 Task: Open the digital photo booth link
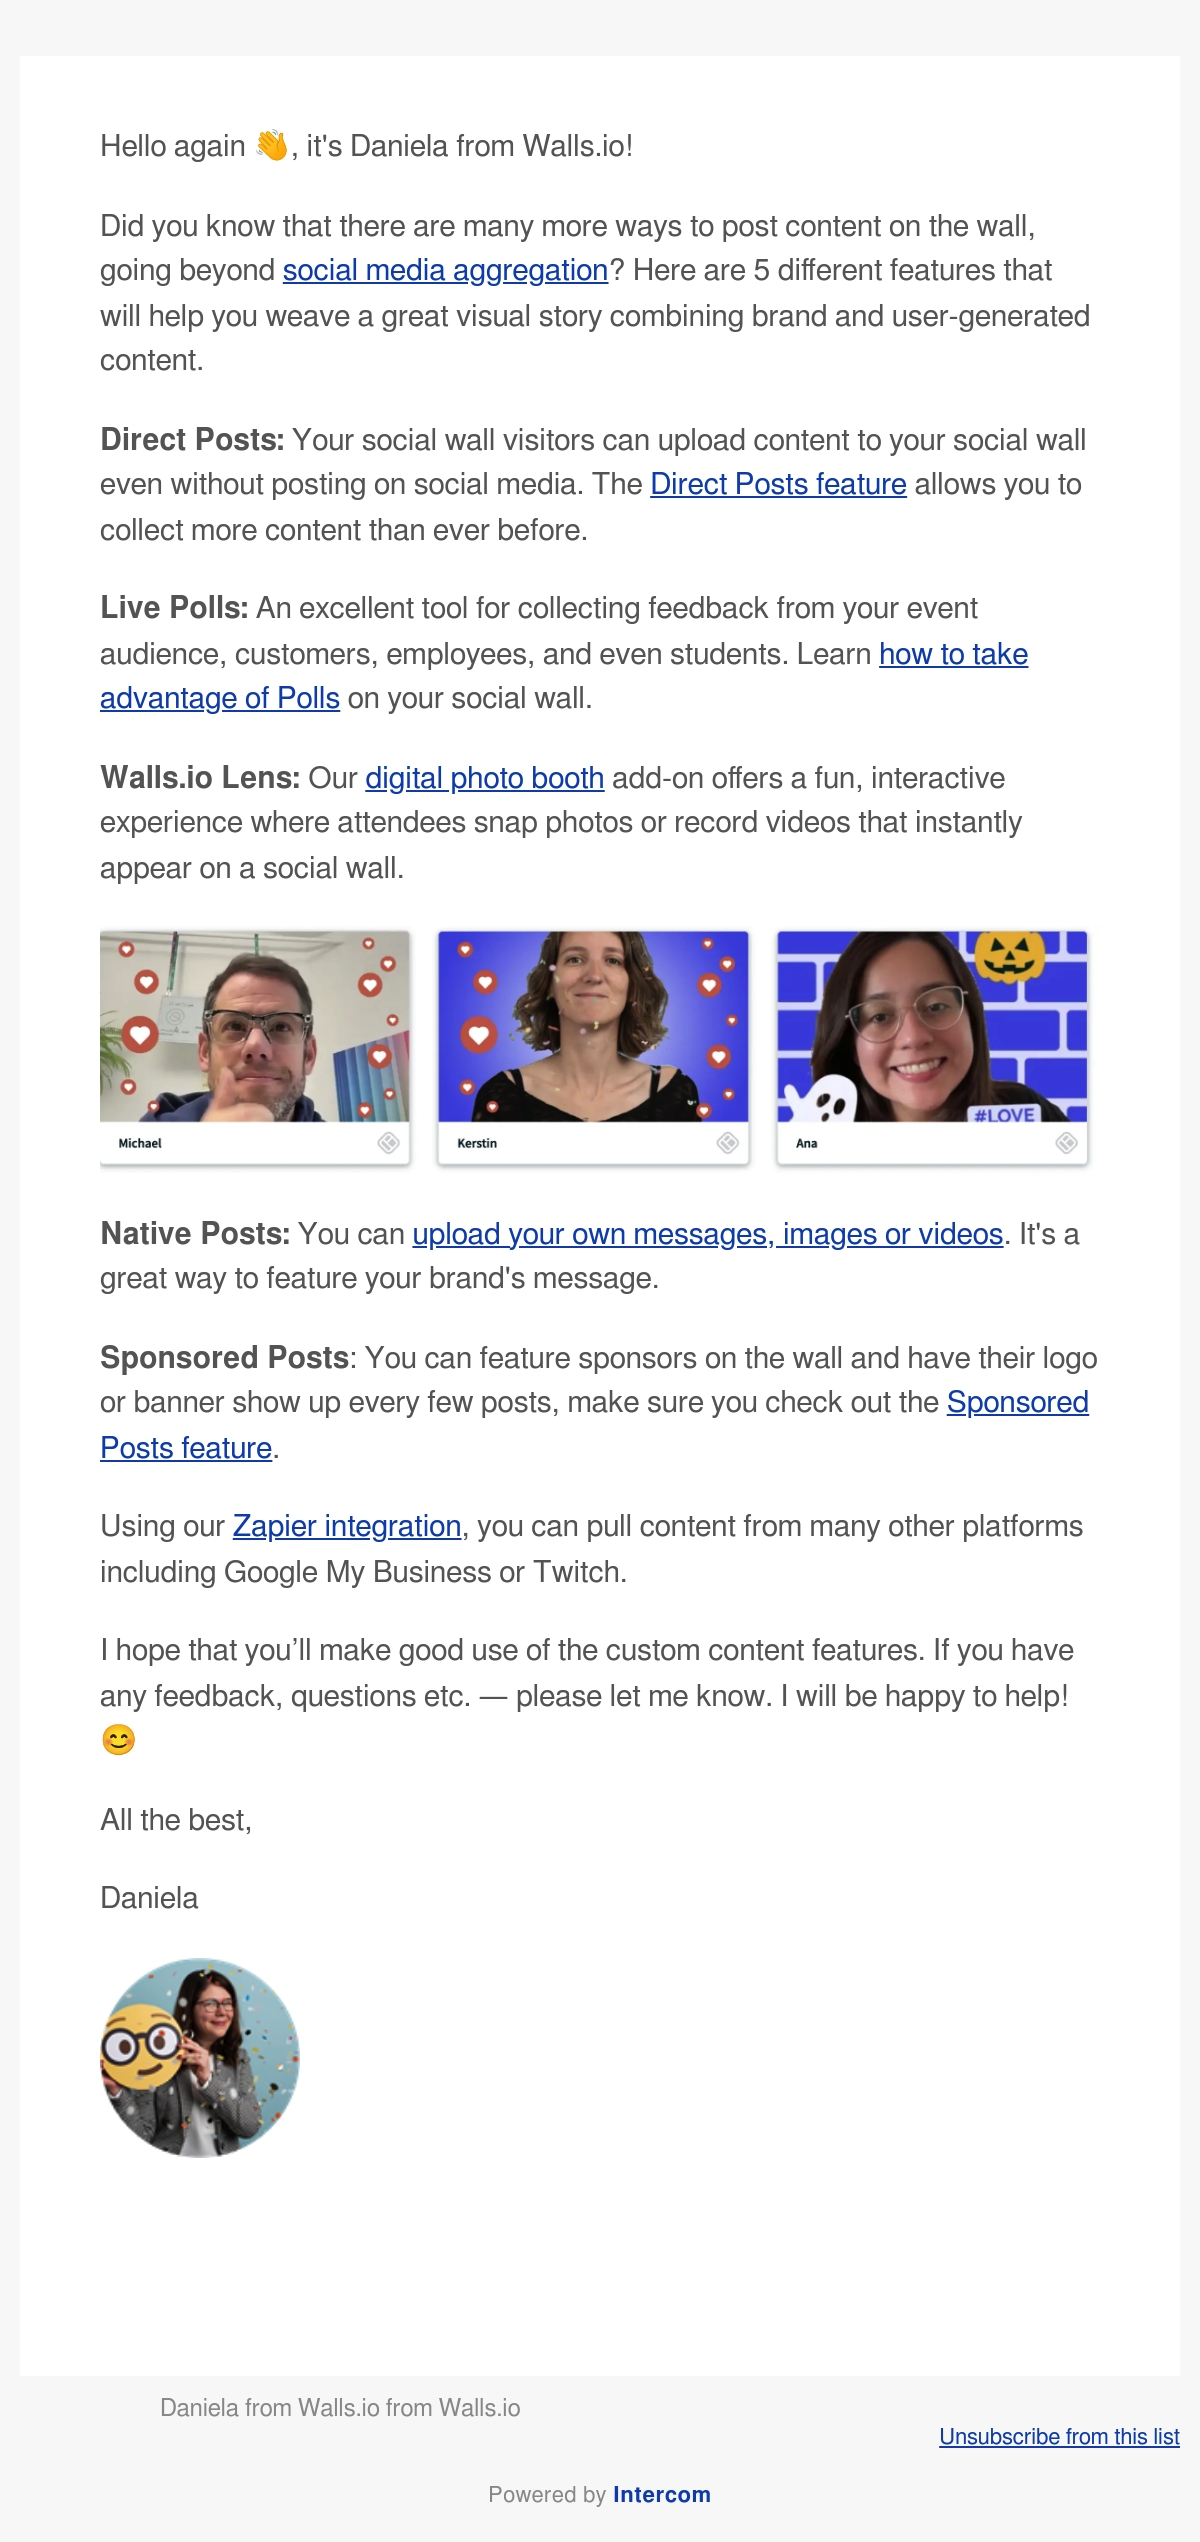(x=484, y=778)
